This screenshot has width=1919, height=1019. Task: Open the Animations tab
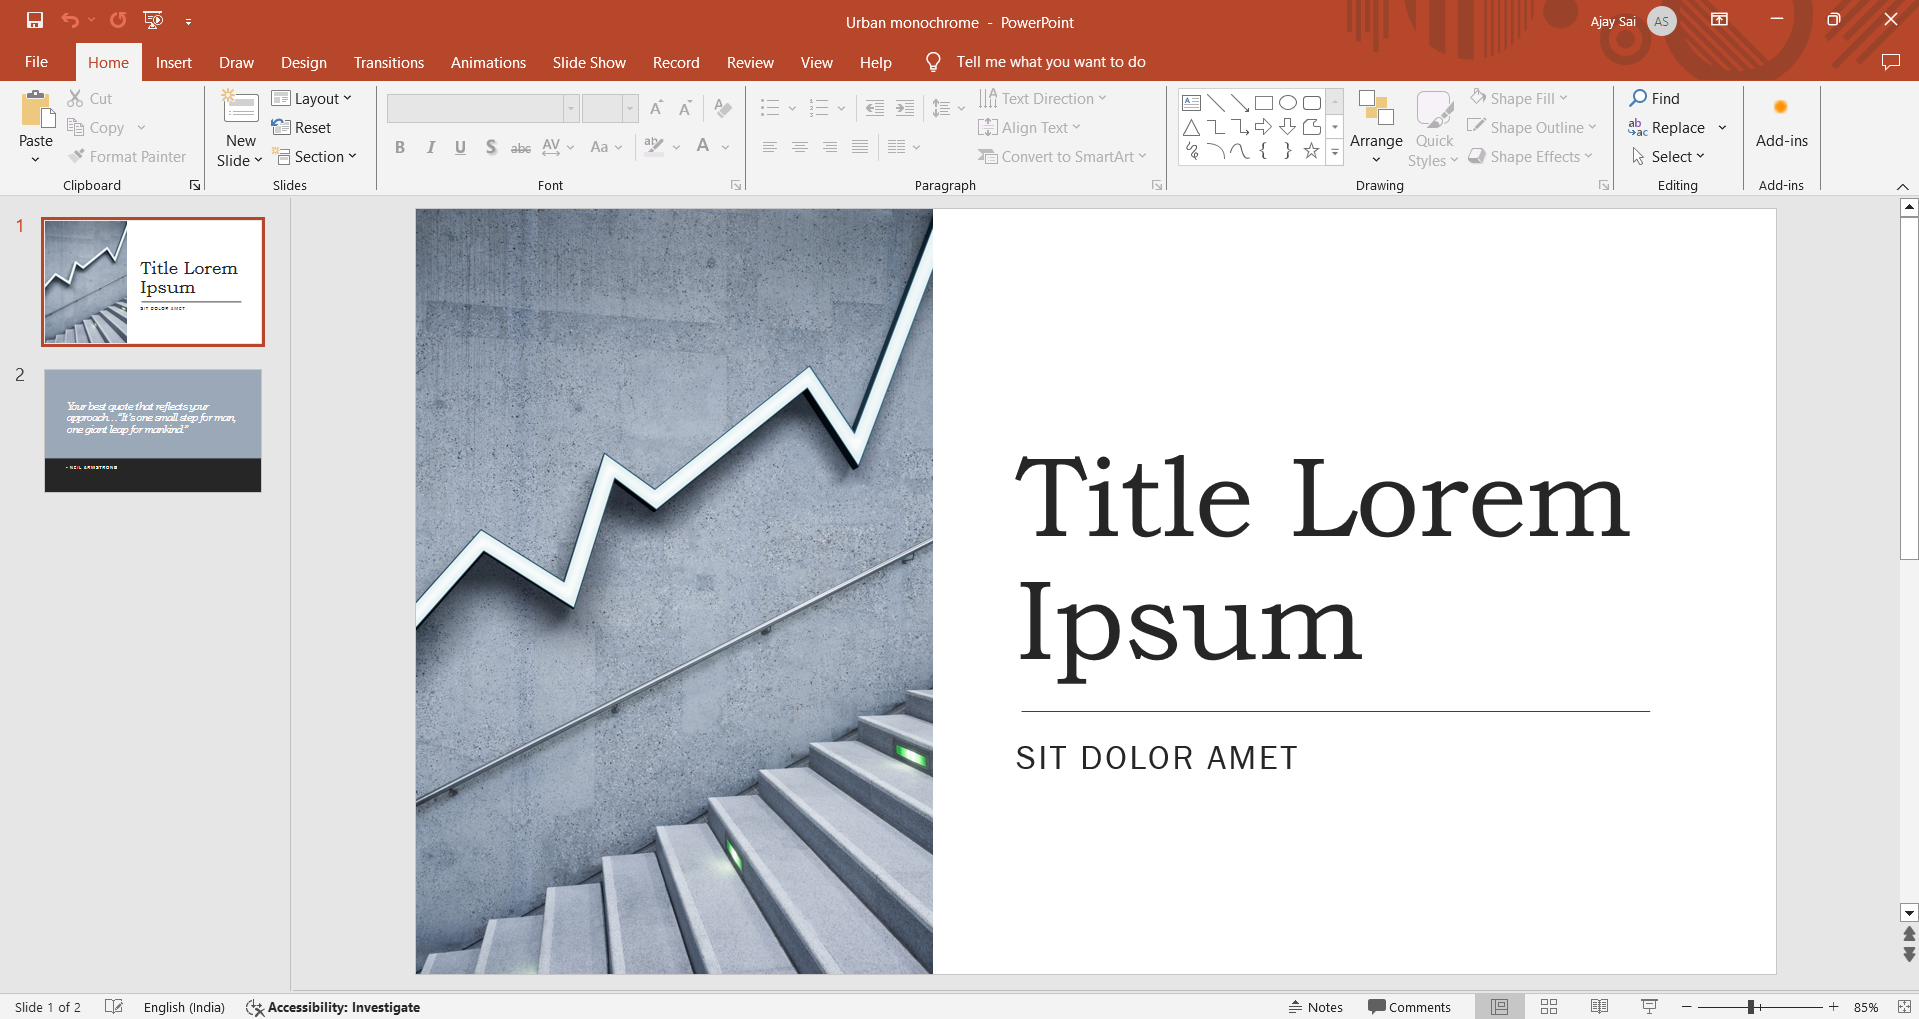(488, 62)
